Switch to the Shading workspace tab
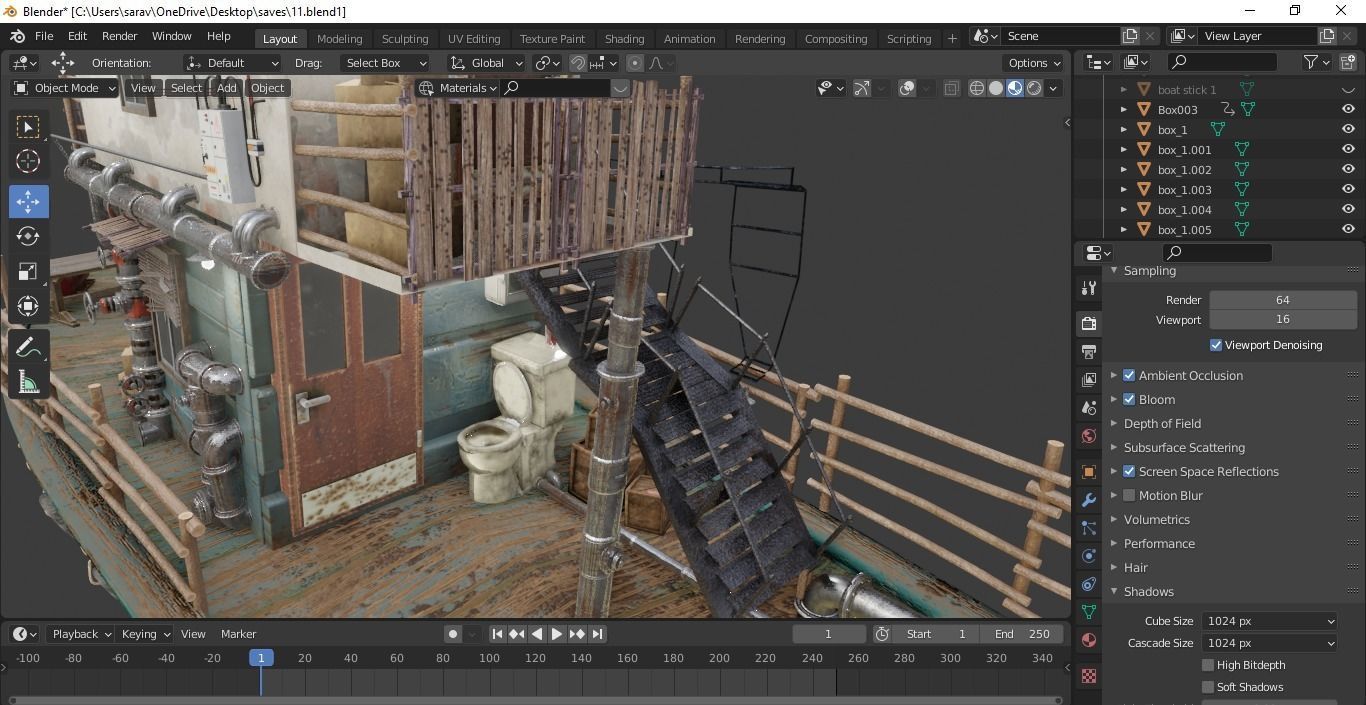Image resolution: width=1366 pixels, height=705 pixels. [624, 39]
